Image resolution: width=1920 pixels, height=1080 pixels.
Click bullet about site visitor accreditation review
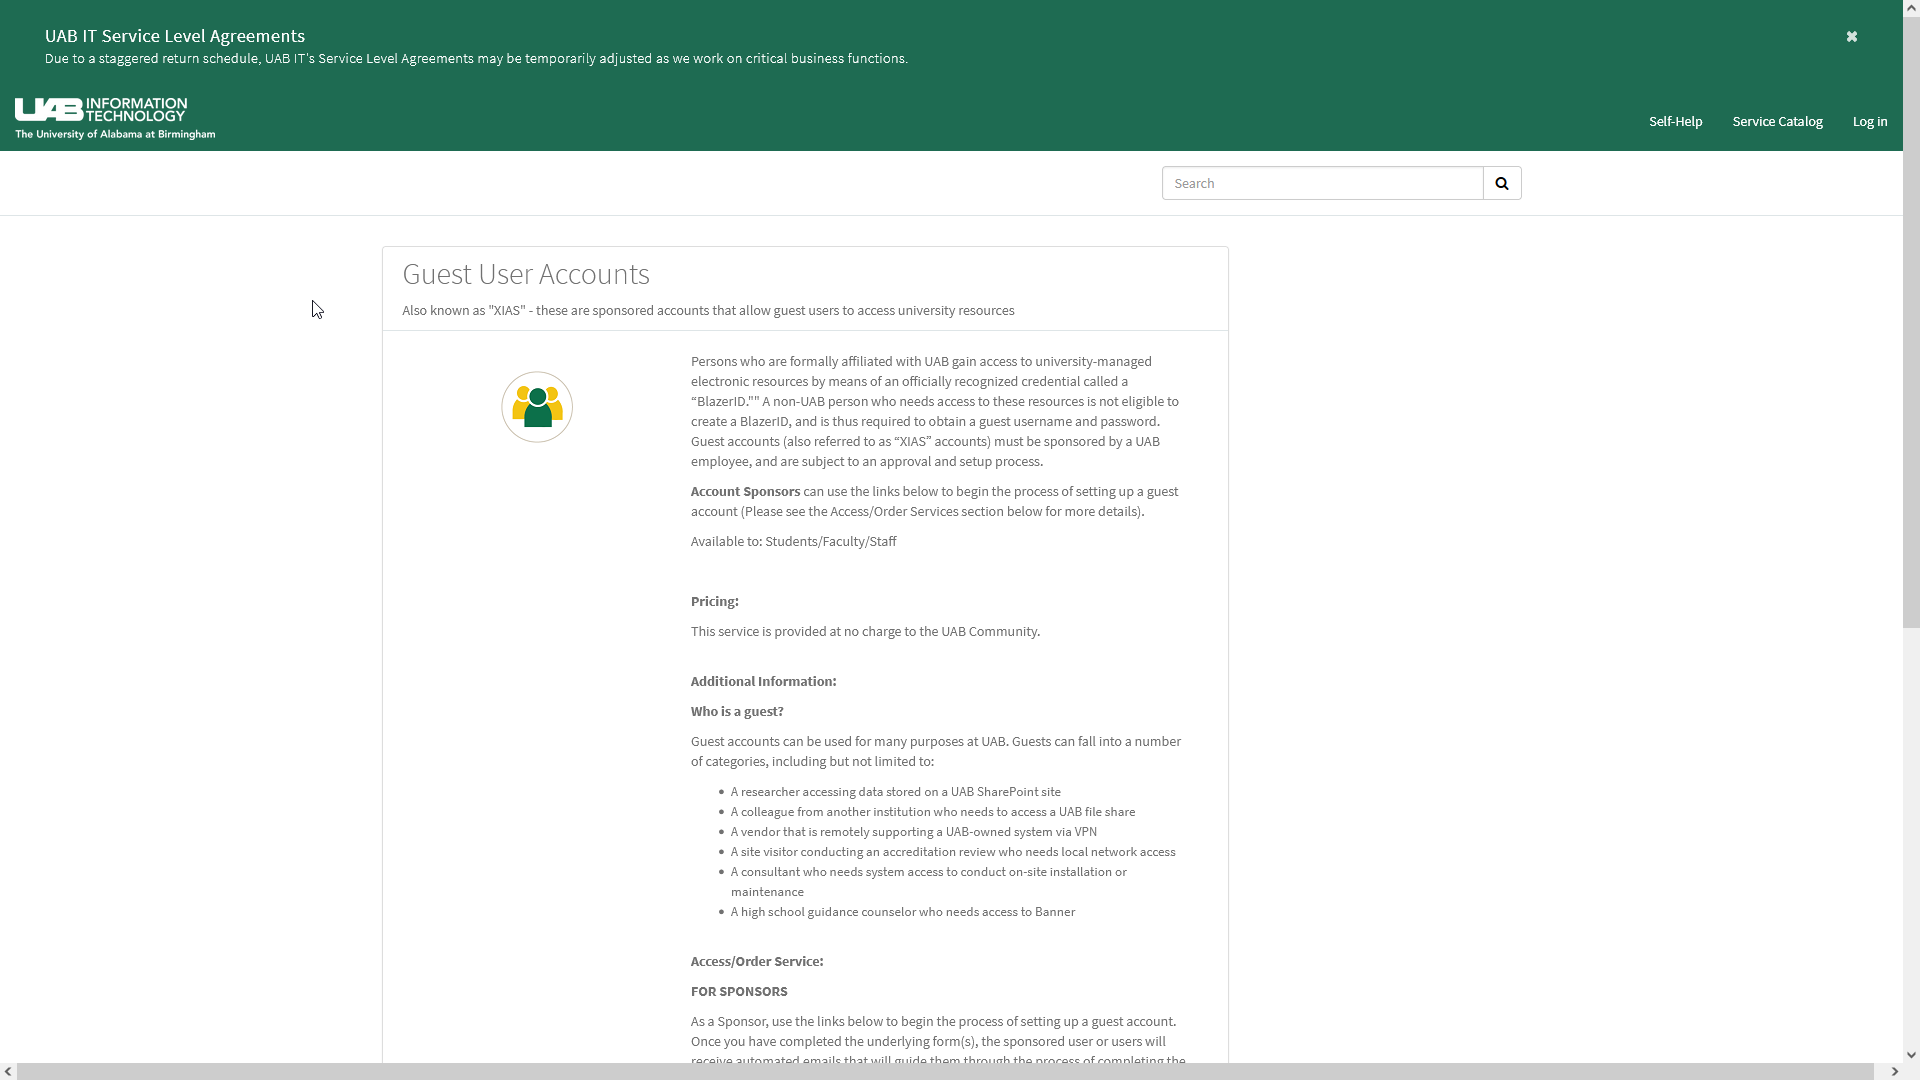952,851
